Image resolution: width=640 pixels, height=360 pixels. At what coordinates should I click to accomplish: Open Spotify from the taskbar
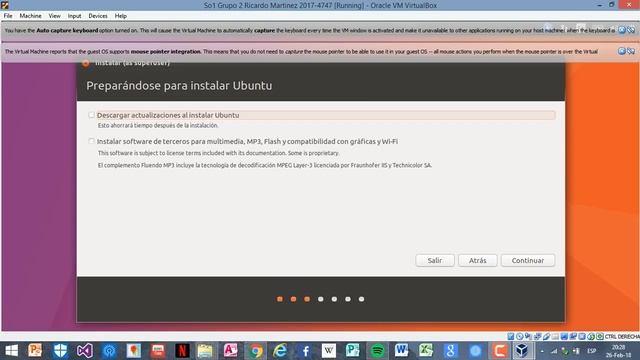tap(377, 351)
